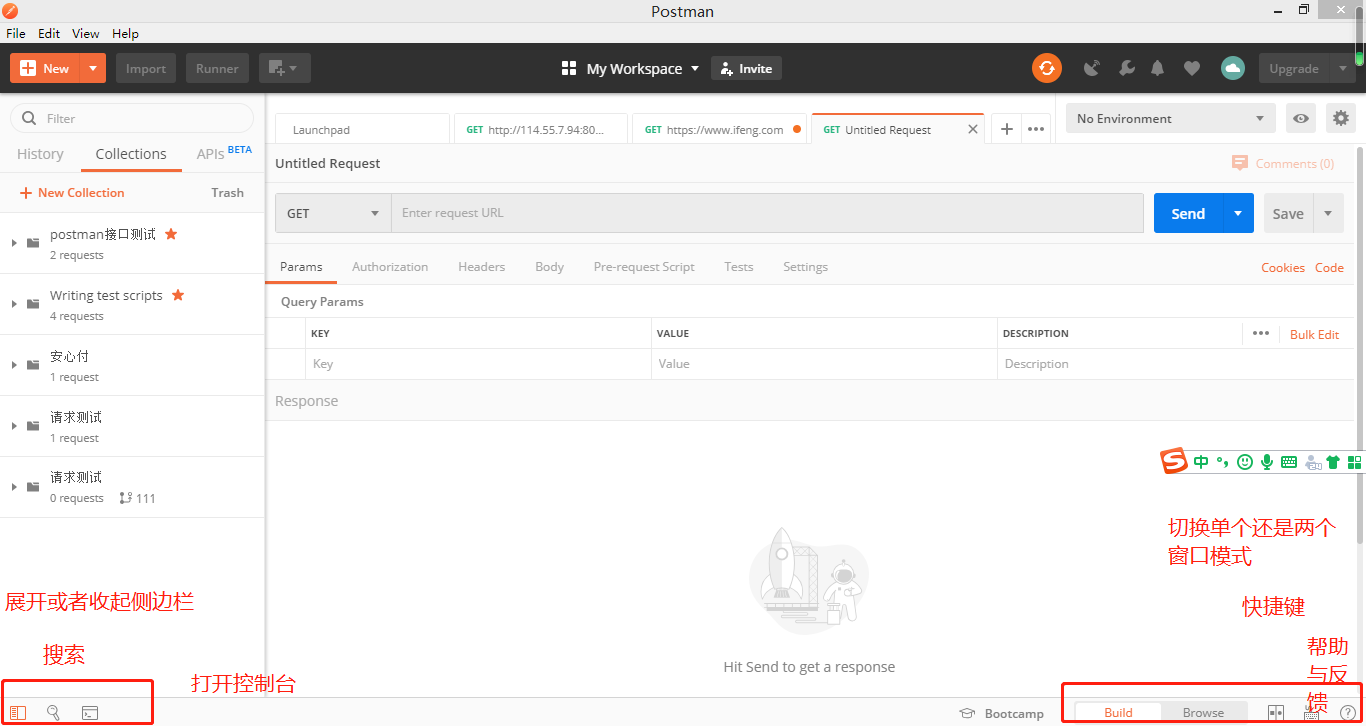Open the File menu
Image resolution: width=1366 pixels, height=726 pixels.
(15, 33)
